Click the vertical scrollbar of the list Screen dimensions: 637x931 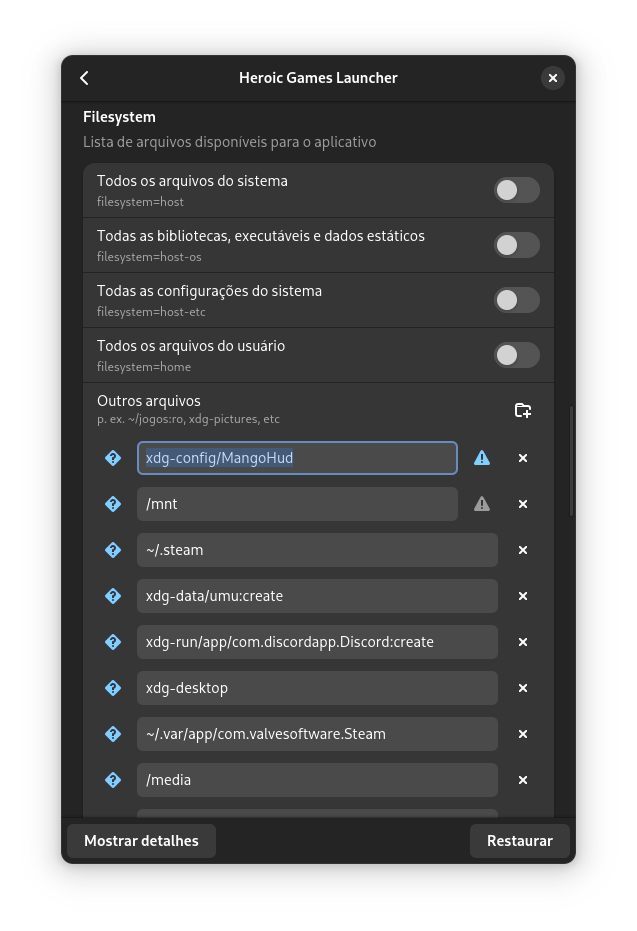[571, 460]
